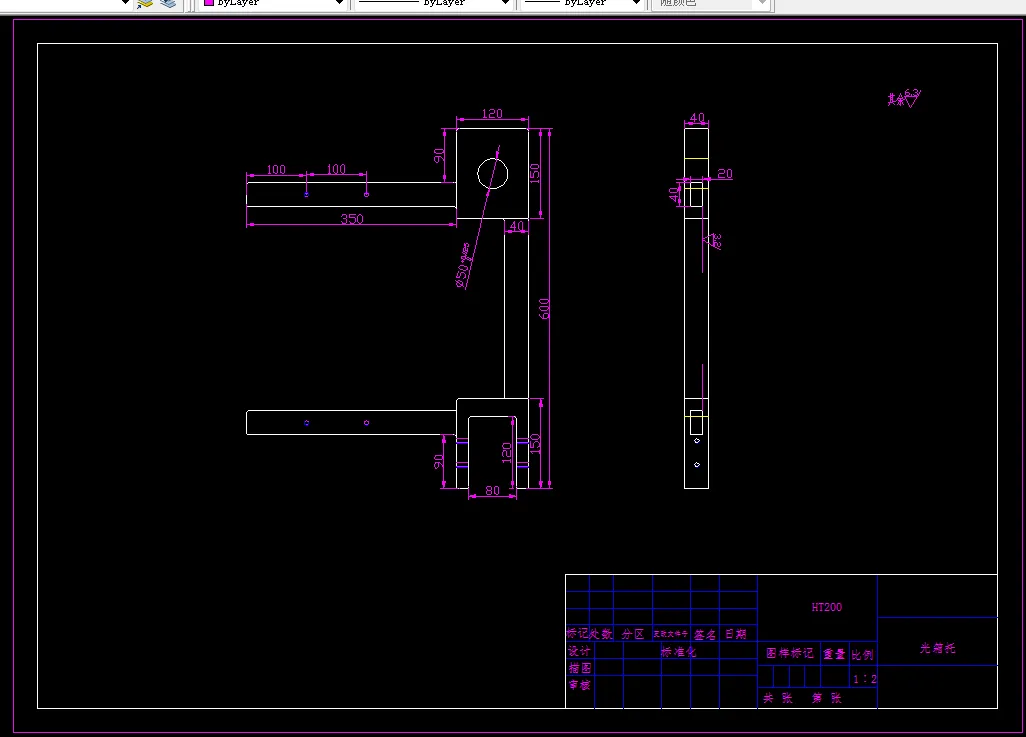Viewport: 1026px width, 737px height.
Task: Select the 审核 label in title block
Action: pos(579,685)
